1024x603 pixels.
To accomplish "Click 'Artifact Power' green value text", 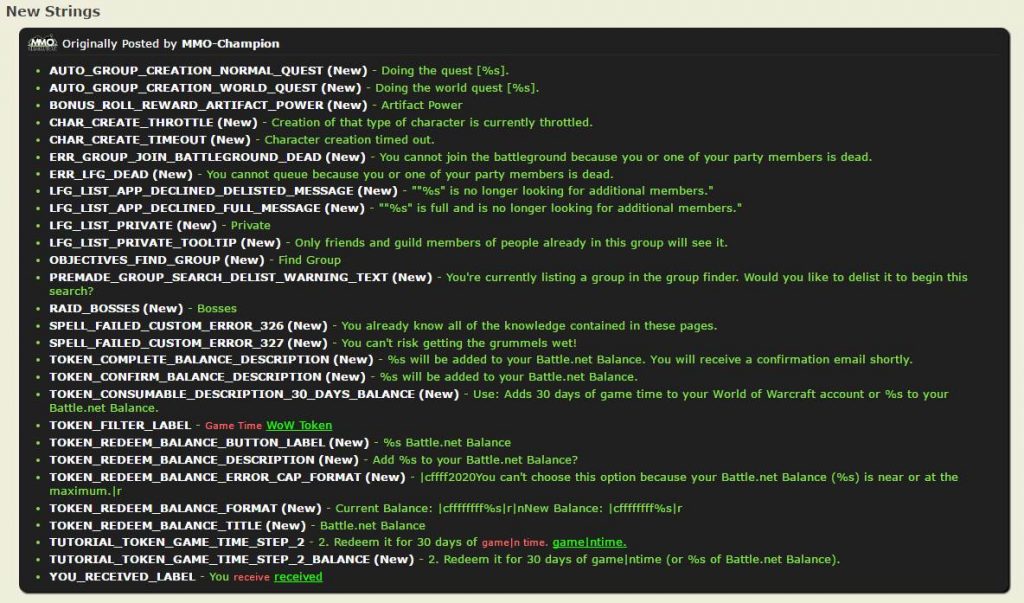I will coord(422,105).
